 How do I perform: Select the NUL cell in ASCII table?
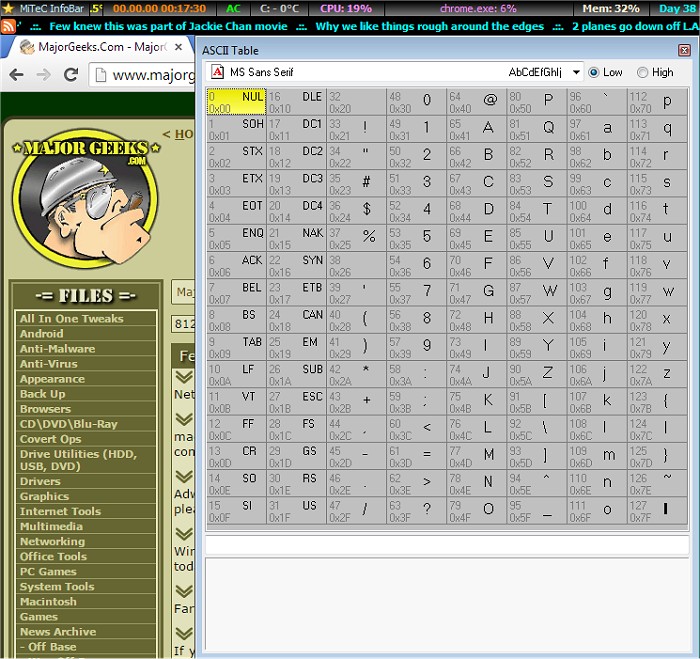[237, 102]
